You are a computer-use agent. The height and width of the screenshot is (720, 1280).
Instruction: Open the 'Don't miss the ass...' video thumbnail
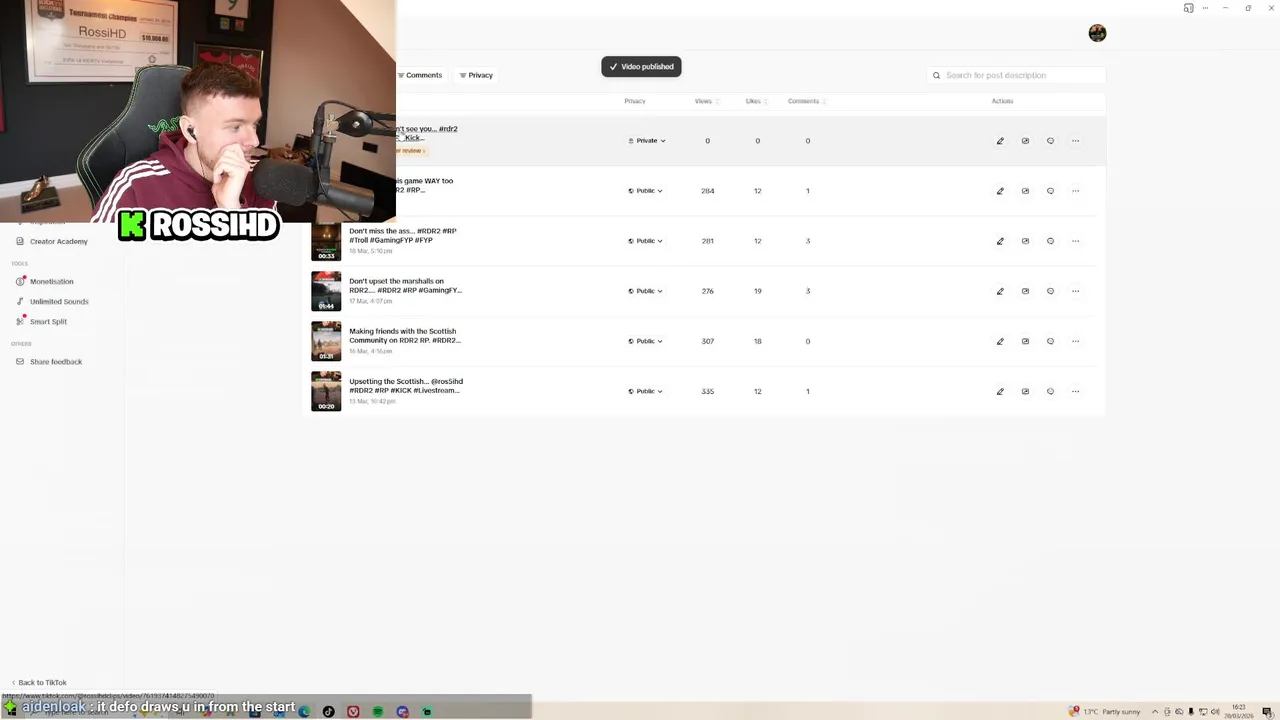click(x=326, y=241)
